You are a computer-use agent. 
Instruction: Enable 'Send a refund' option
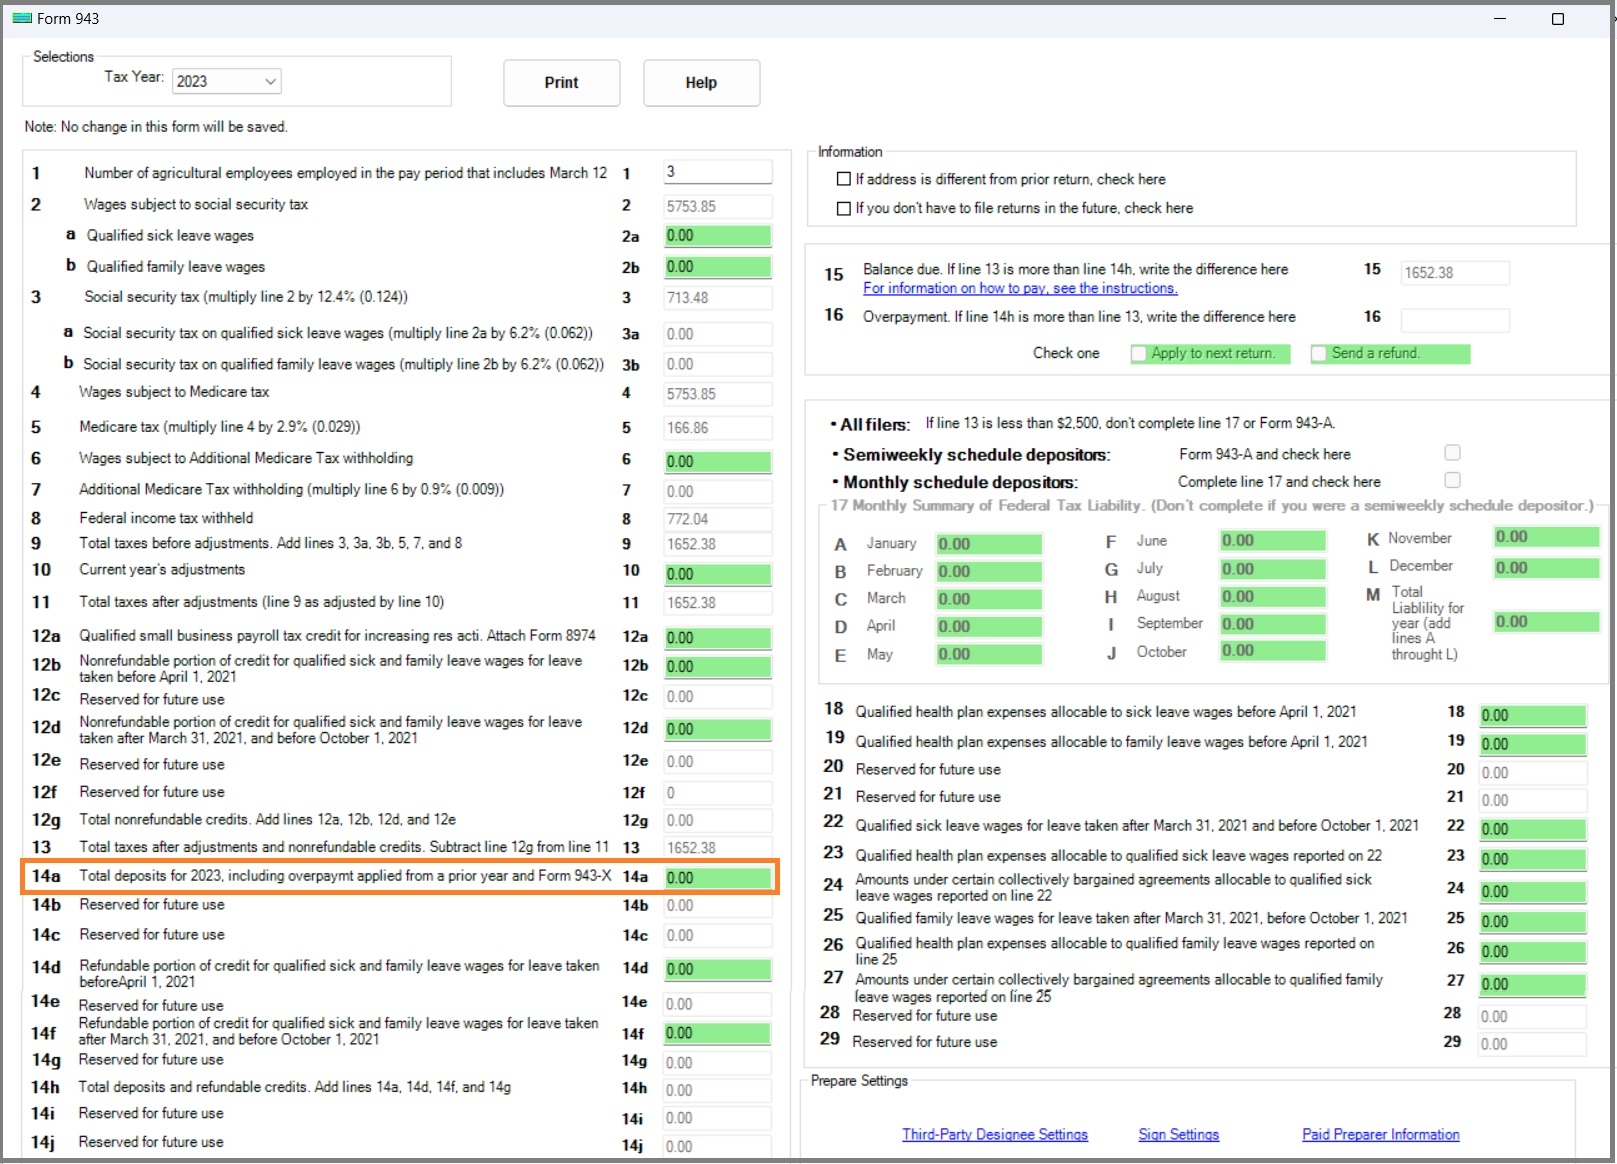1320,353
